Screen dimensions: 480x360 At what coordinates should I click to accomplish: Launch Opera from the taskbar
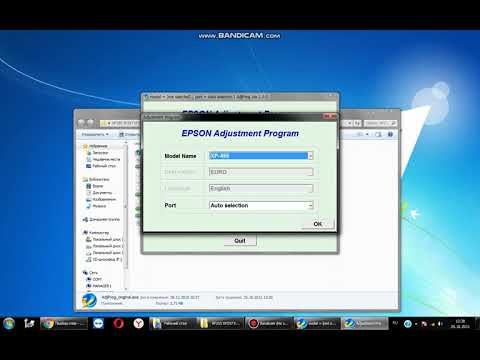point(118,323)
